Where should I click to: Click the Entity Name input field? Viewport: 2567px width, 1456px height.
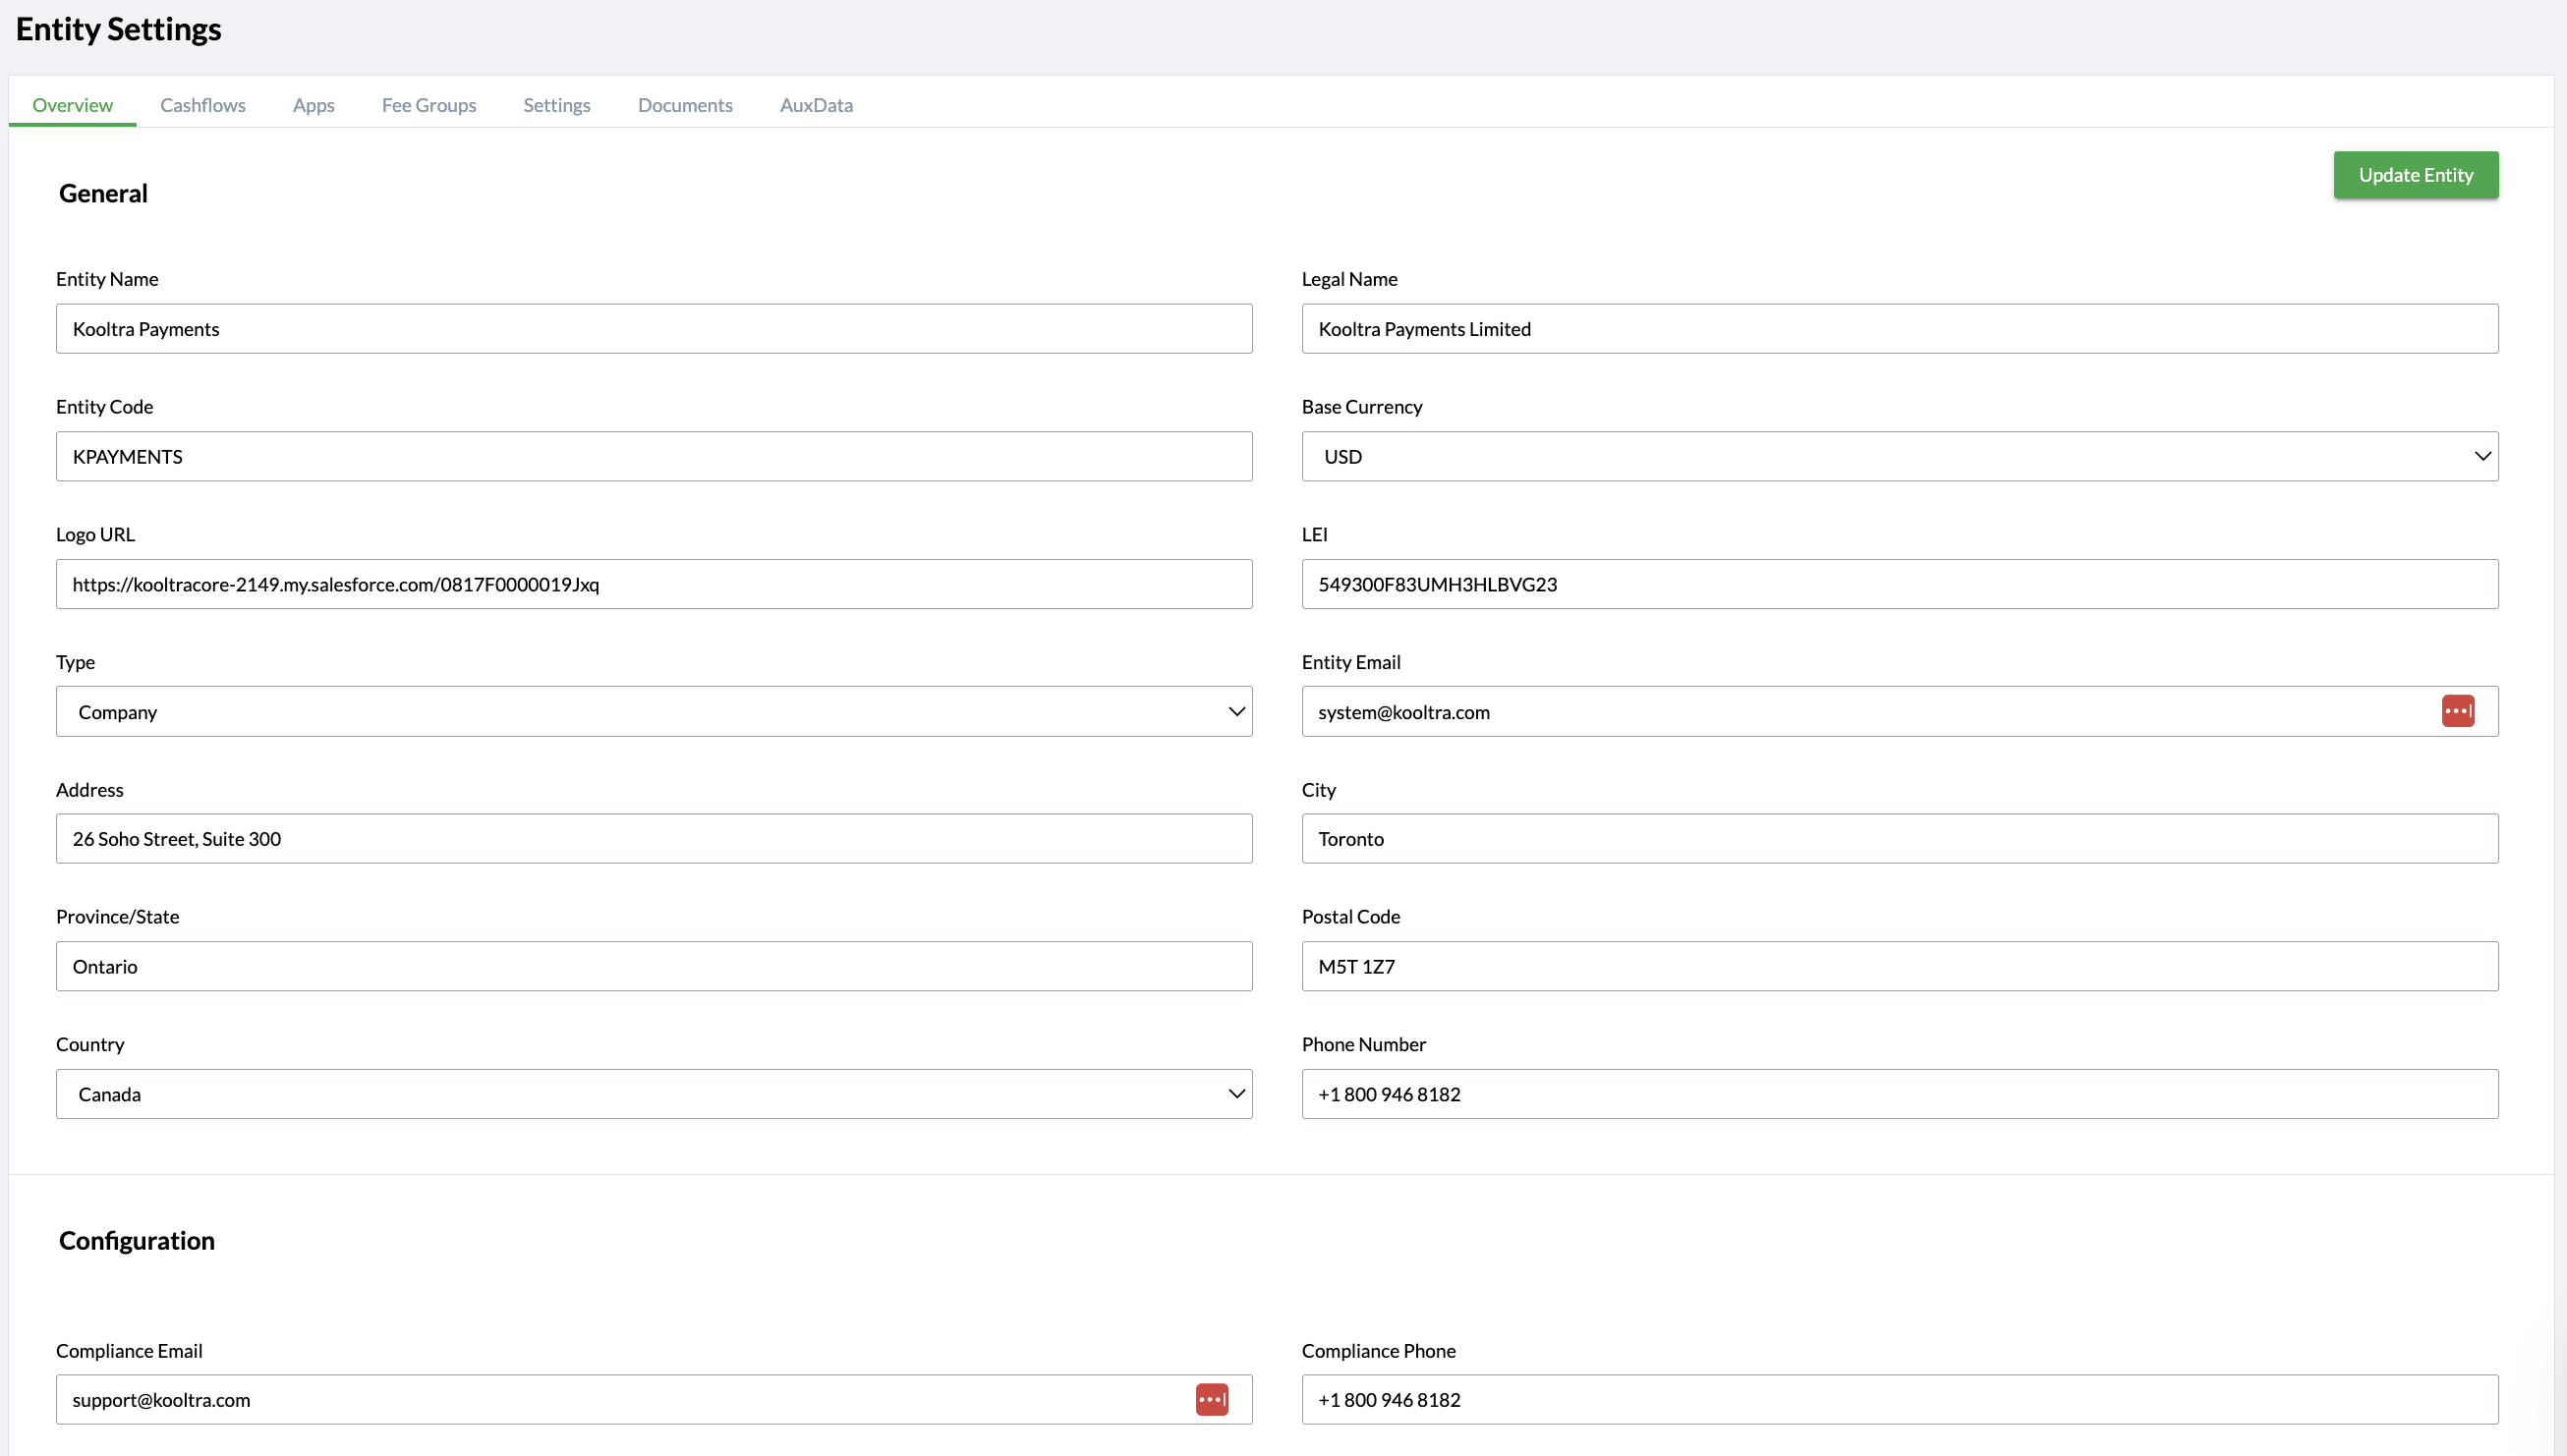coord(654,329)
